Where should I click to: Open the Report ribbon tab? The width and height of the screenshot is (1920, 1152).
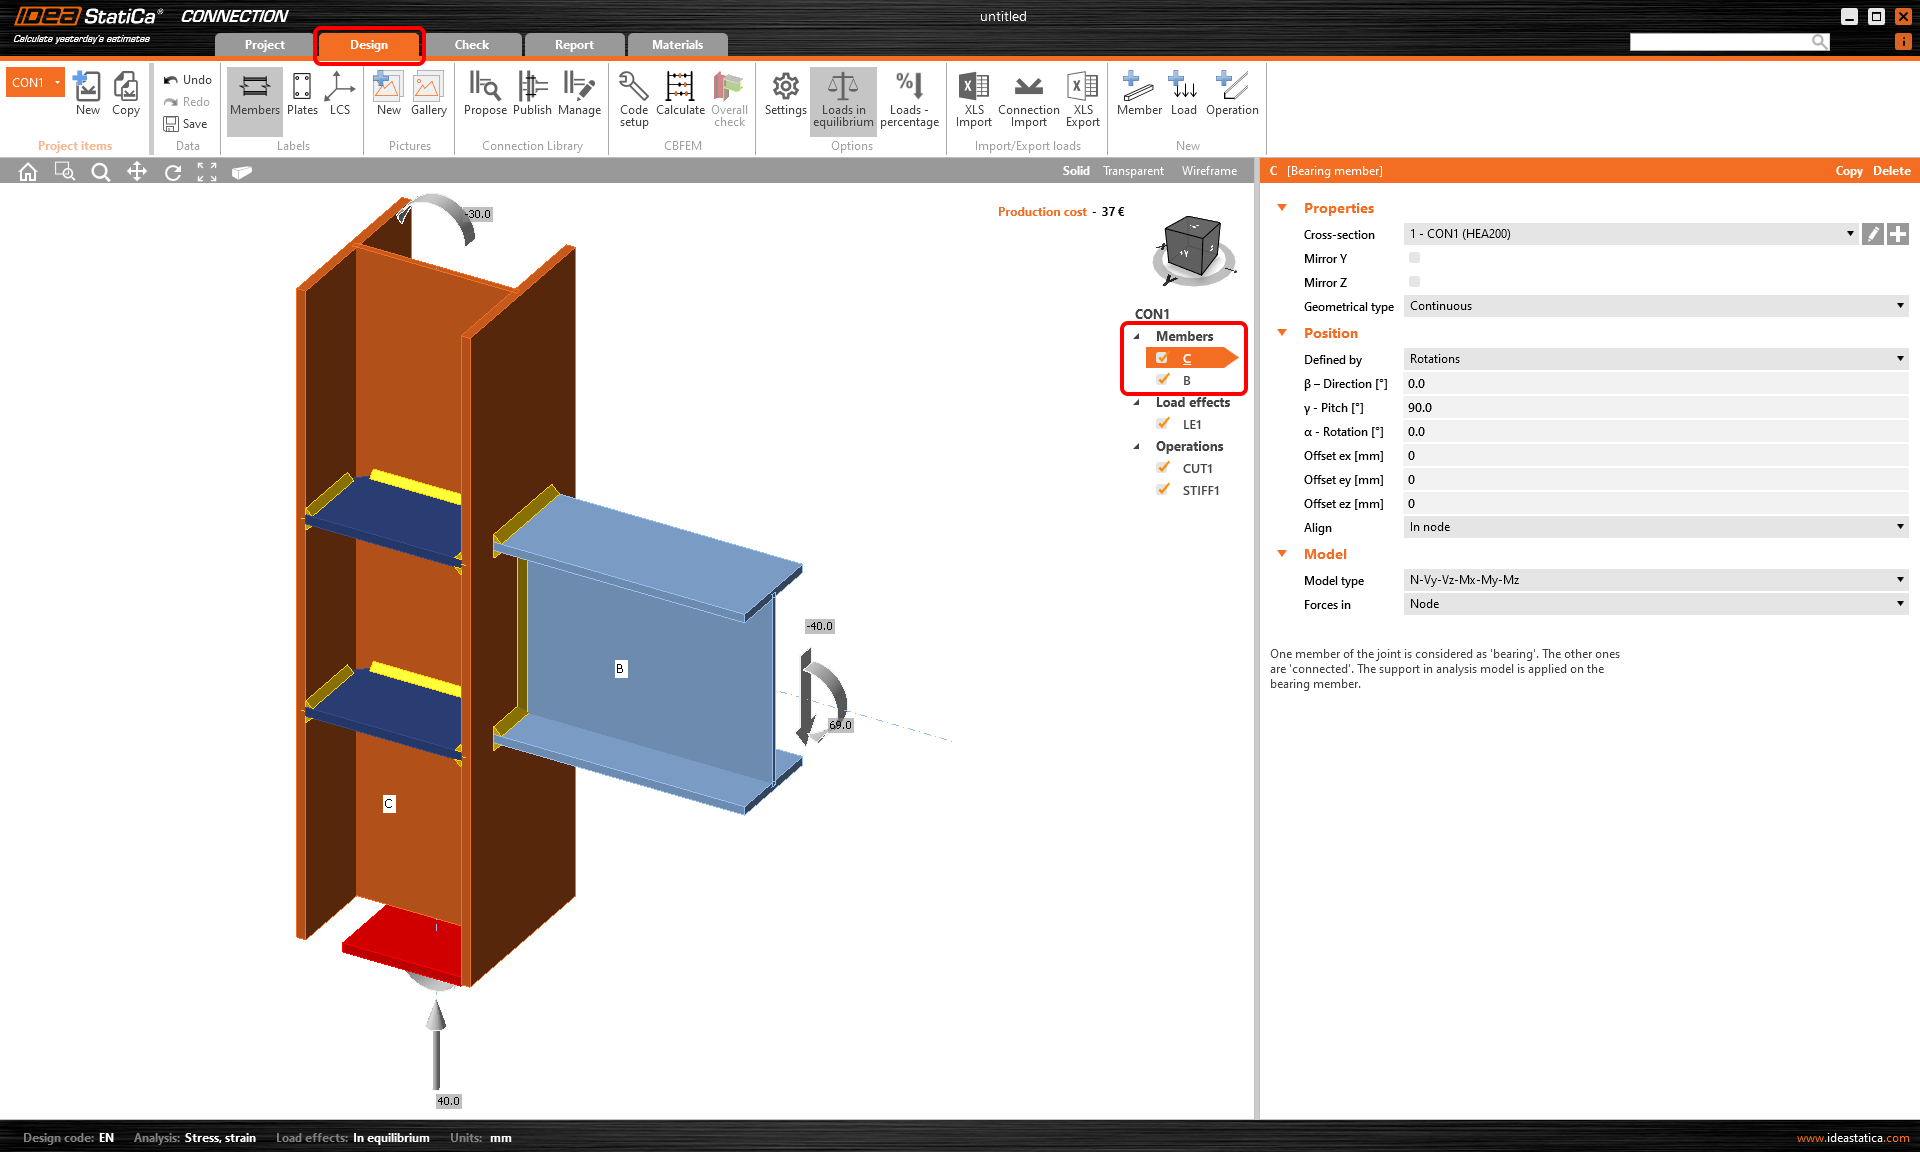[573, 44]
